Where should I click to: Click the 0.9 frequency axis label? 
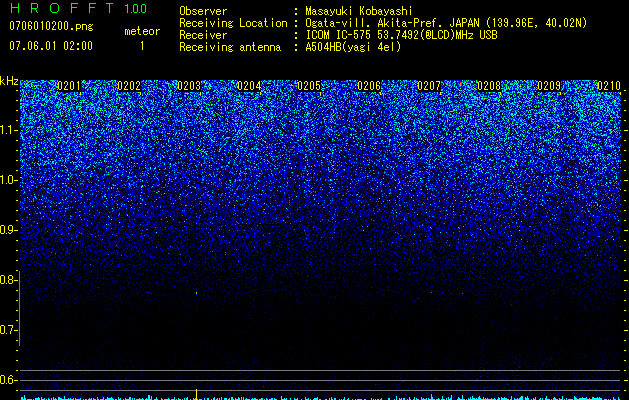coord(8,230)
